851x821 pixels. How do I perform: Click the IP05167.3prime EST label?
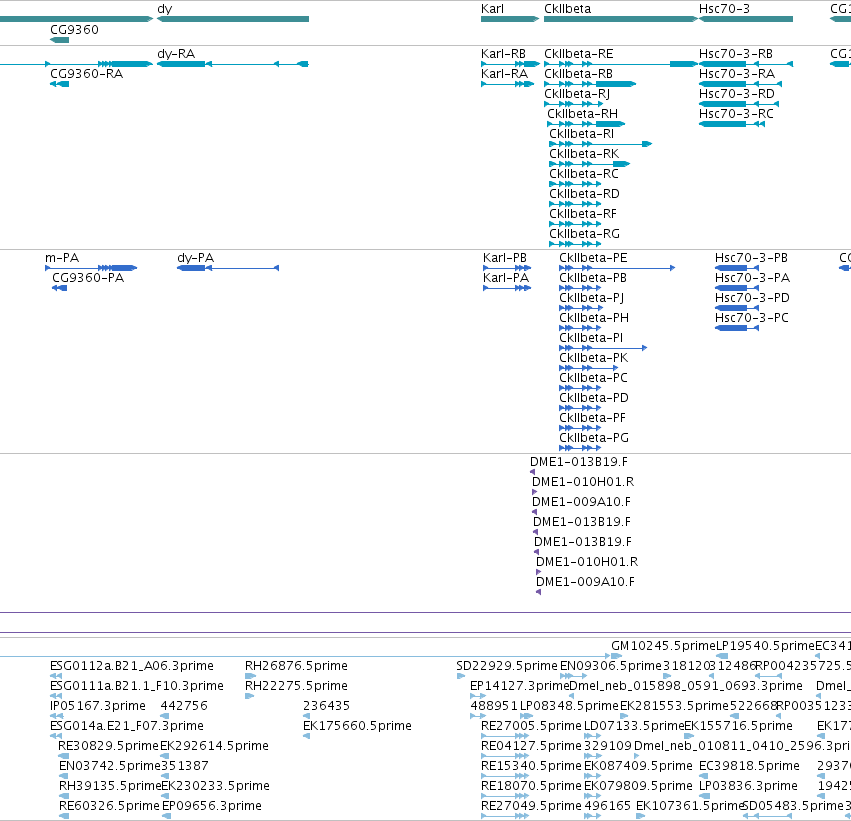[x=98, y=706]
